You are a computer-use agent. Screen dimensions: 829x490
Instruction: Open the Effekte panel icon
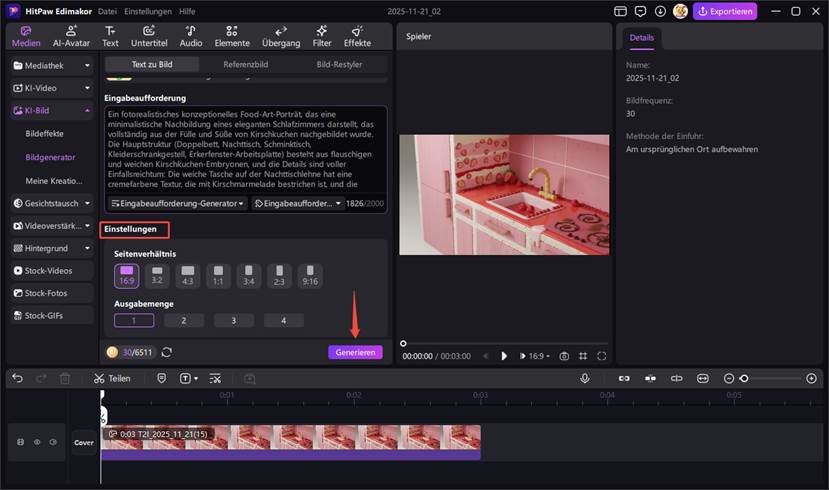tap(357, 36)
